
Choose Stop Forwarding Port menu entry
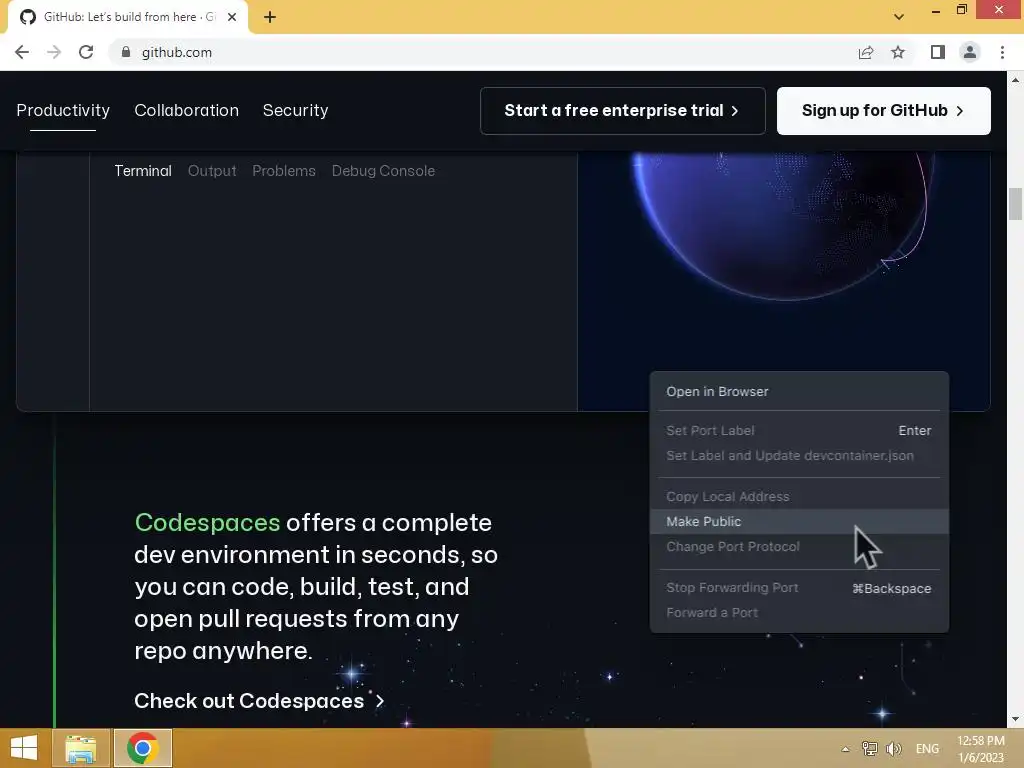tap(799, 588)
